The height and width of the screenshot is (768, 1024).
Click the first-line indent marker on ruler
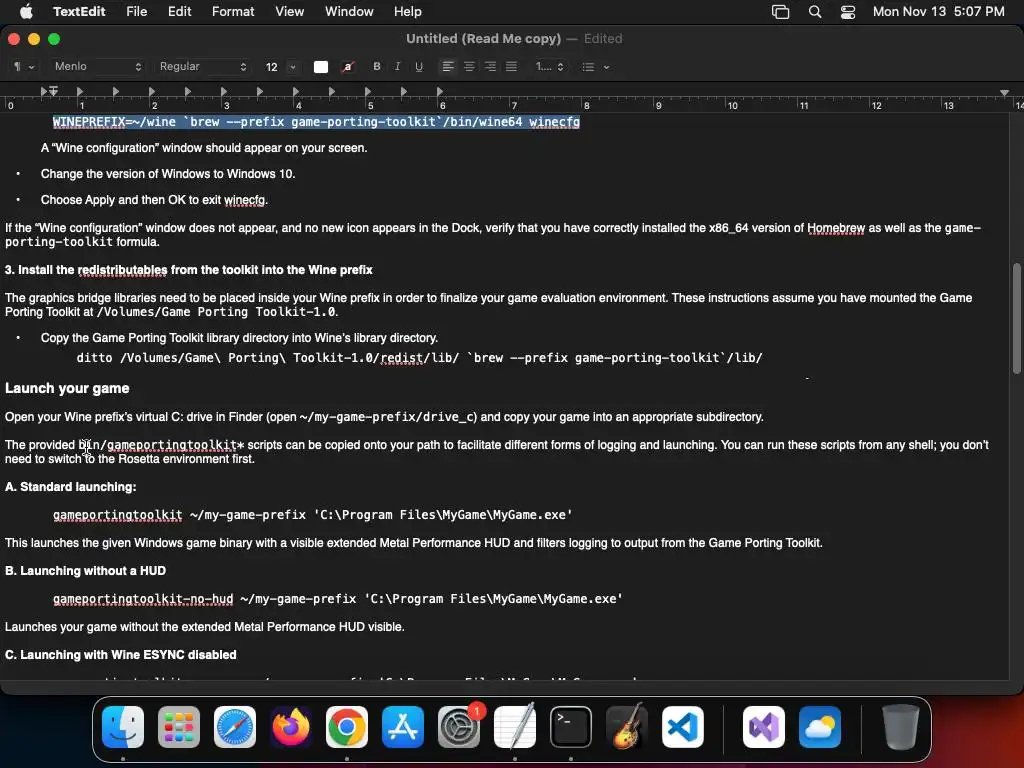[53, 89]
